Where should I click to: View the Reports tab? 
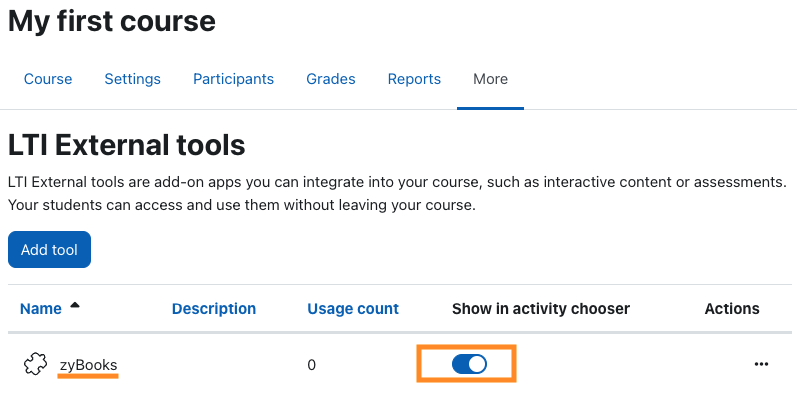[x=414, y=79]
